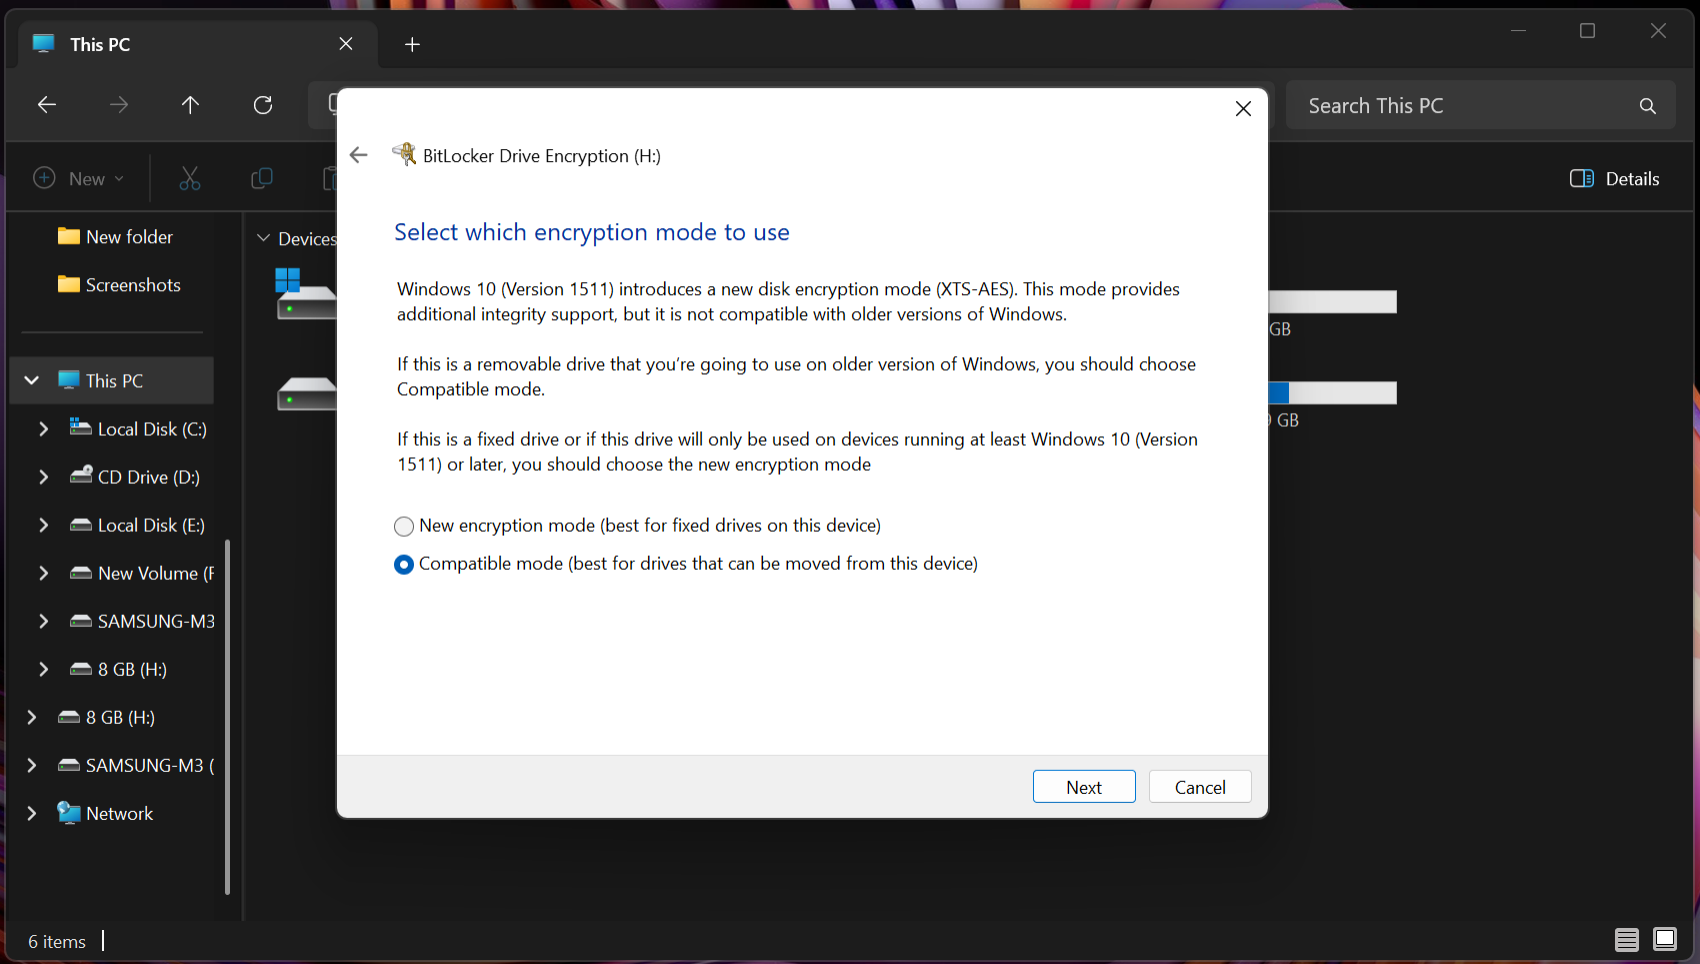This screenshot has width=1700, height=964.
Task: Select the Copy icon in the toolbar
Action: pos(261,178)
